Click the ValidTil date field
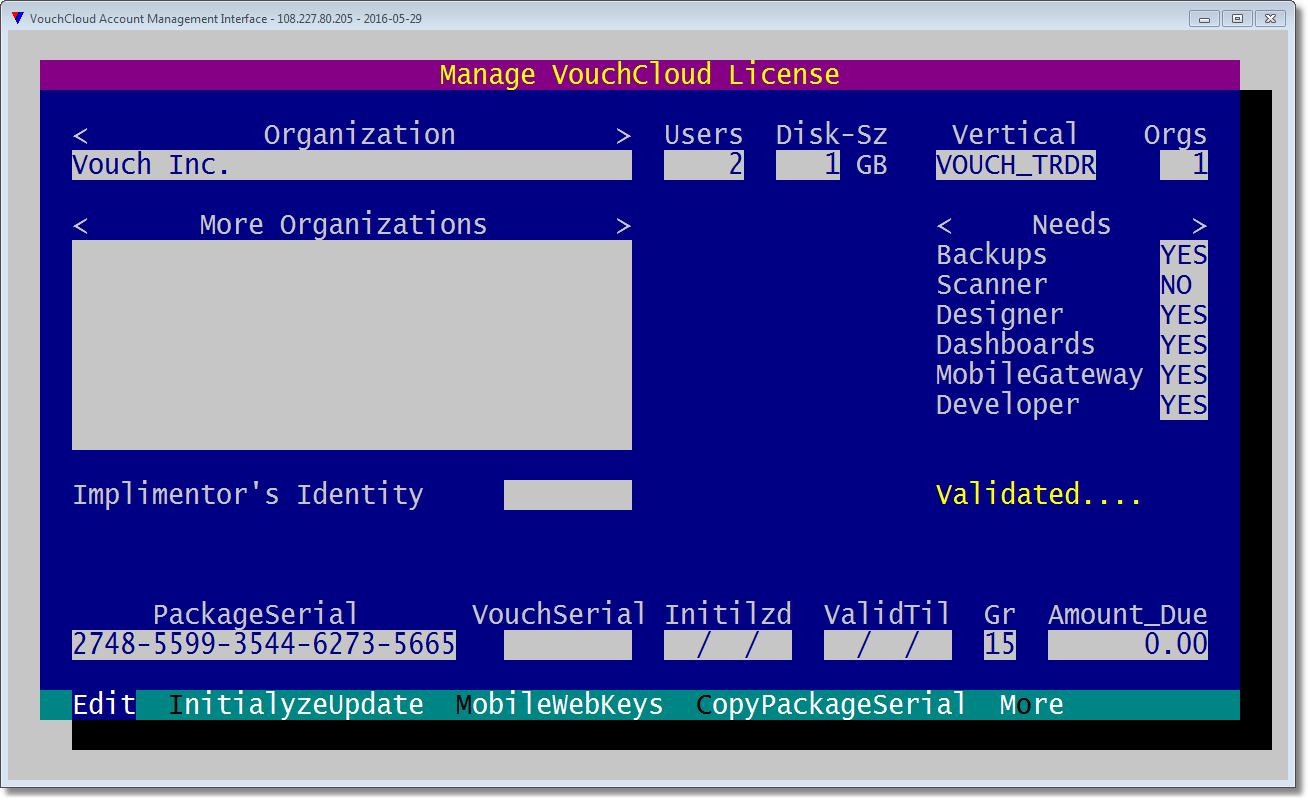 (888, 645)
